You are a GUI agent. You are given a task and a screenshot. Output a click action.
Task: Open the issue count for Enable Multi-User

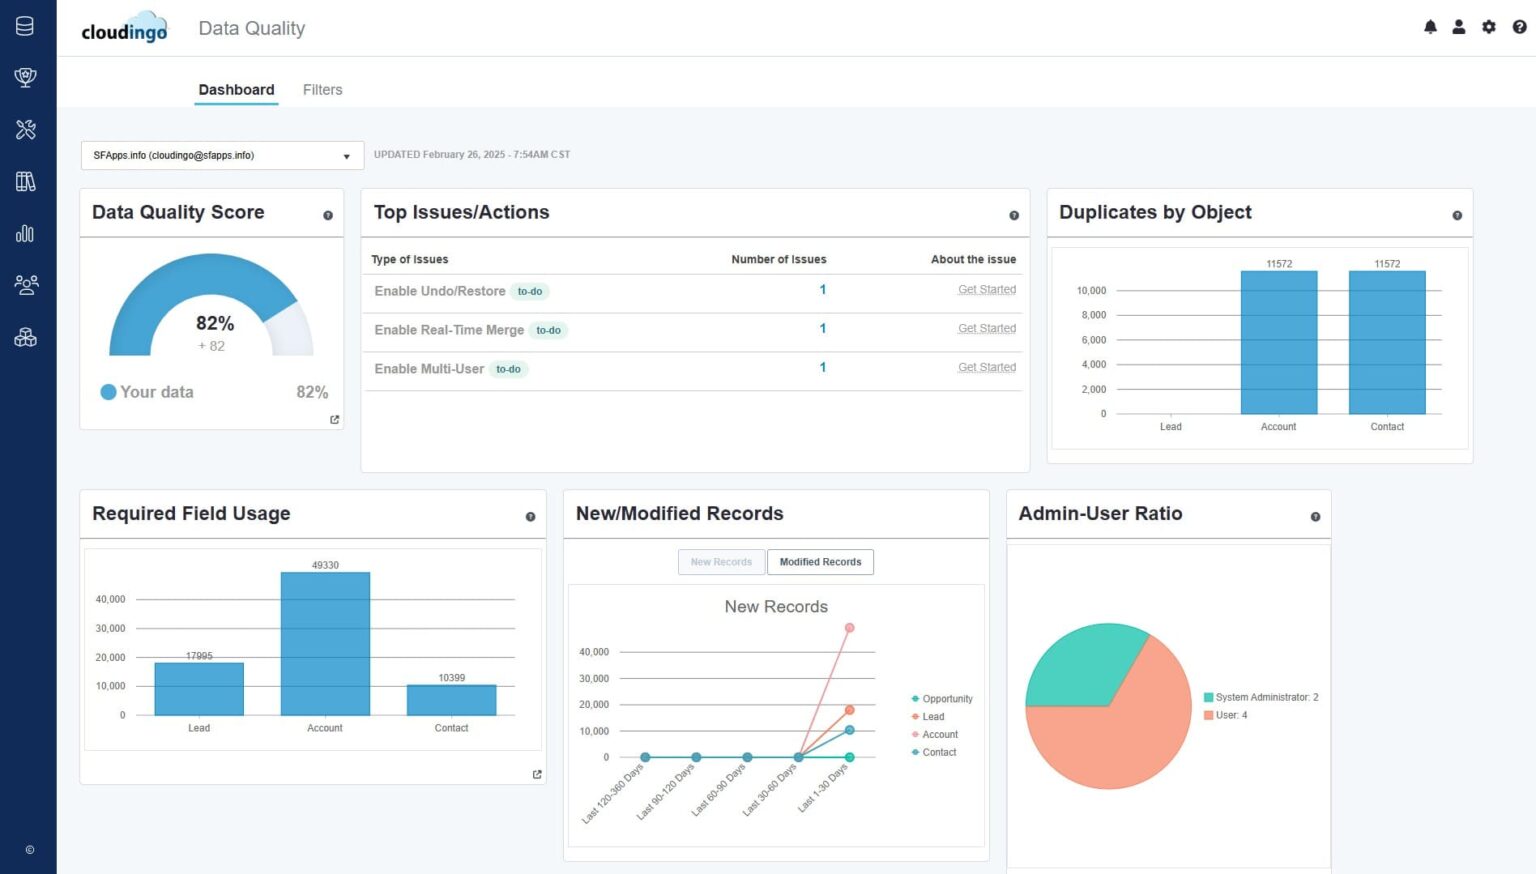[822, 367]
